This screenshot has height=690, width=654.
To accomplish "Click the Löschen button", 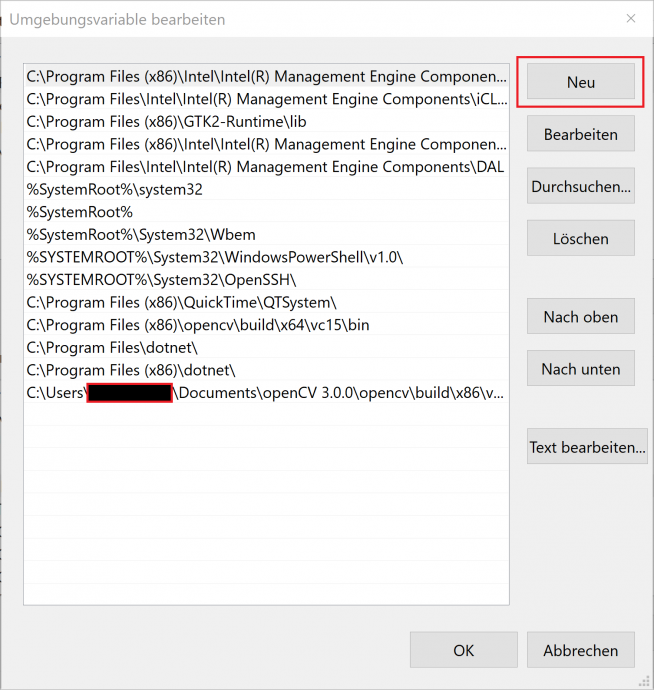I will coord(580,239).
